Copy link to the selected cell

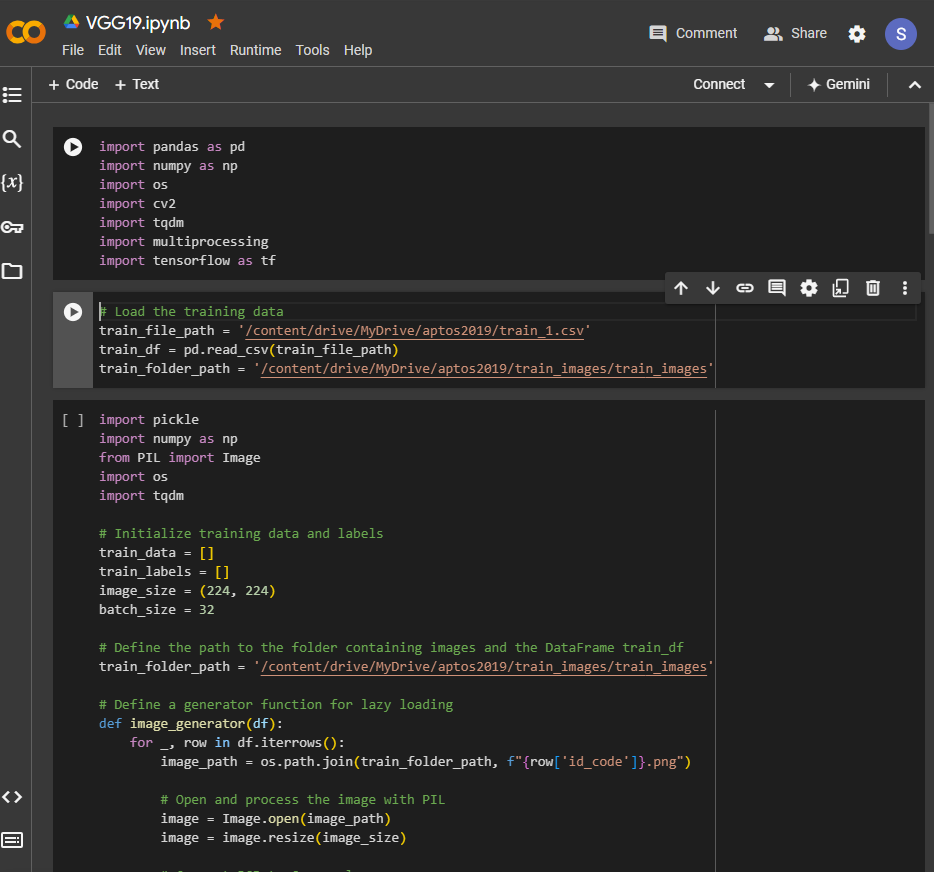coord(745,288)
